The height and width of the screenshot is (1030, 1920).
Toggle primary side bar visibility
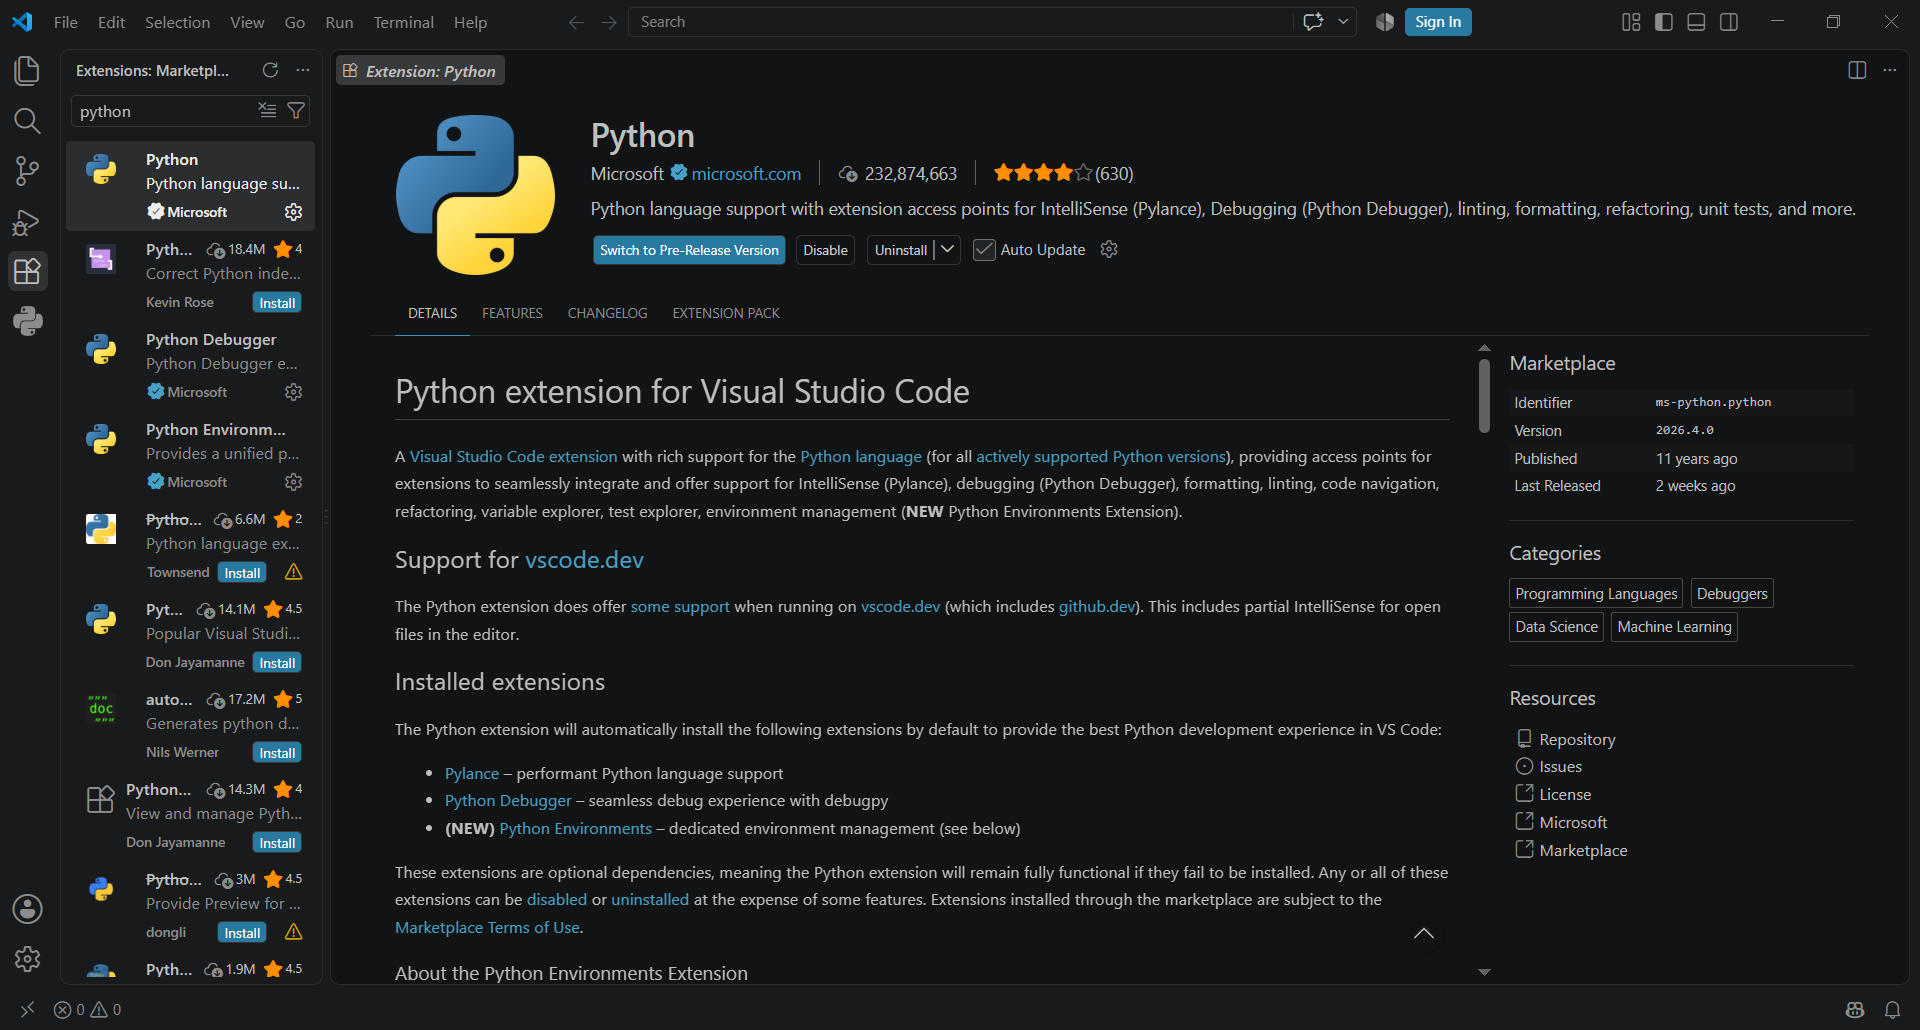click(1664, 22)
